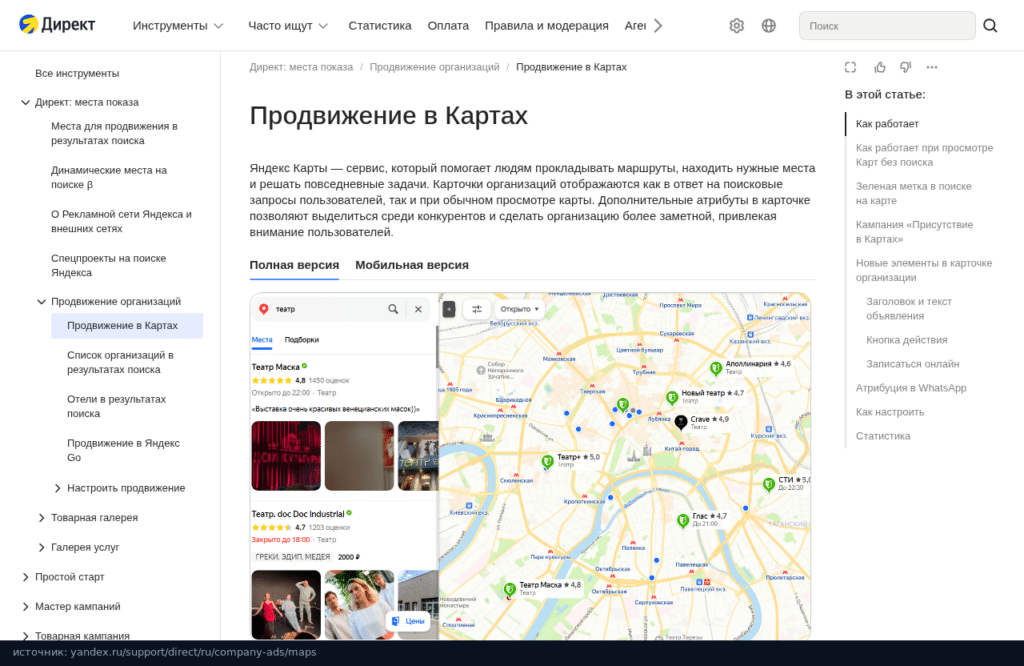Click the Театр+ green map pin
1024x666 pixels.
pyautogui.click(x=547, y=462)
